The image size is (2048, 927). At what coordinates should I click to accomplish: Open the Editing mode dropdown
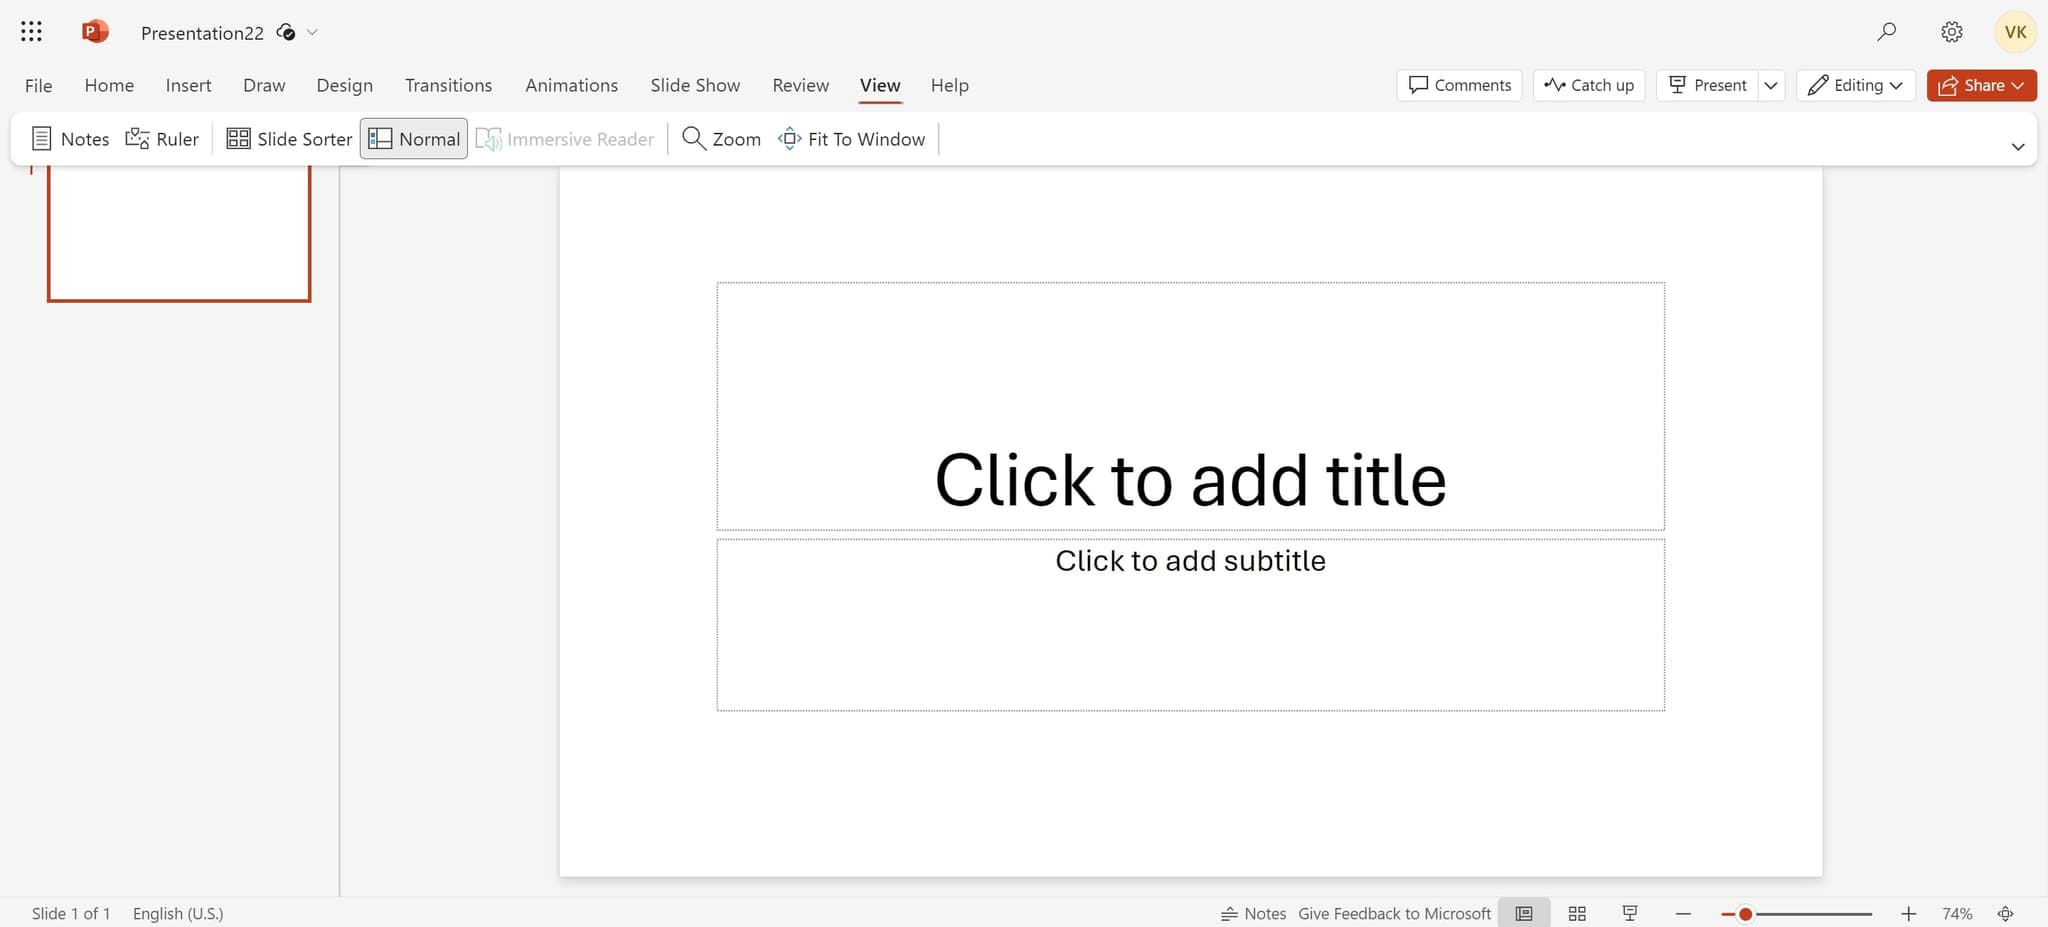coord(1855,85)
